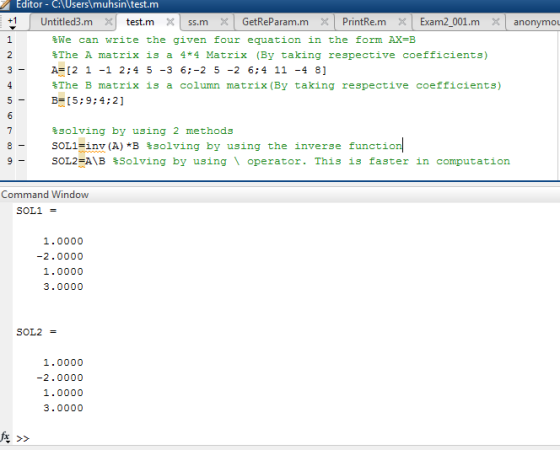Set breakpoint dash on line 5
Image resolution: width=560 pixels, height=450 pixels.
21,100
